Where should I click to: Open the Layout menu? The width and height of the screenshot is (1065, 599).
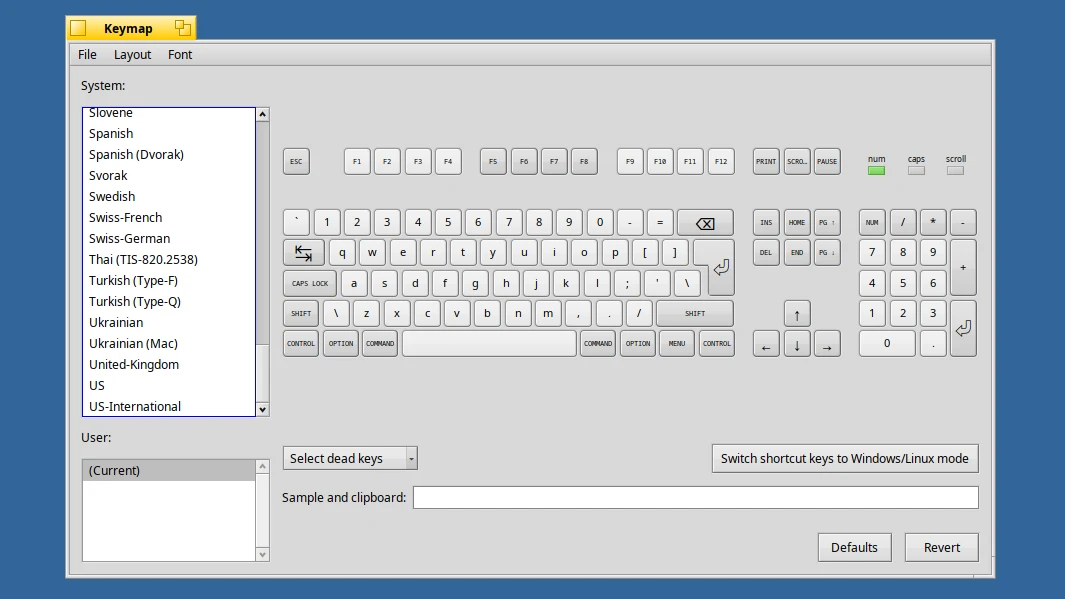pos(131,54)
